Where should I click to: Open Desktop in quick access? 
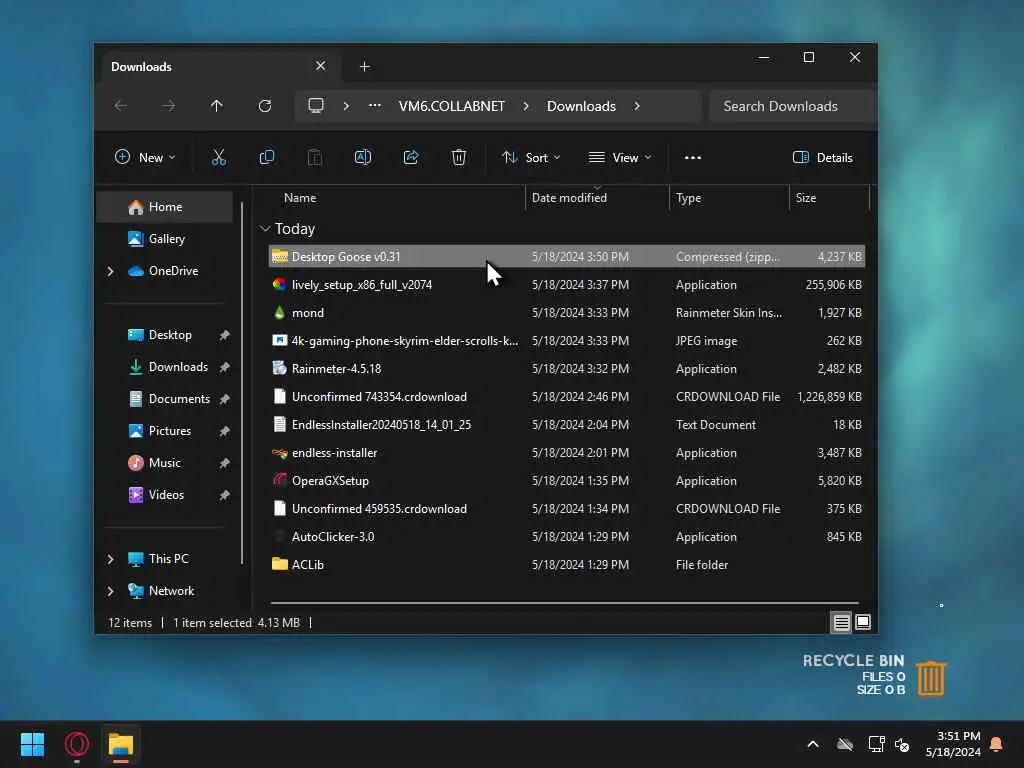tap(170, 335)
